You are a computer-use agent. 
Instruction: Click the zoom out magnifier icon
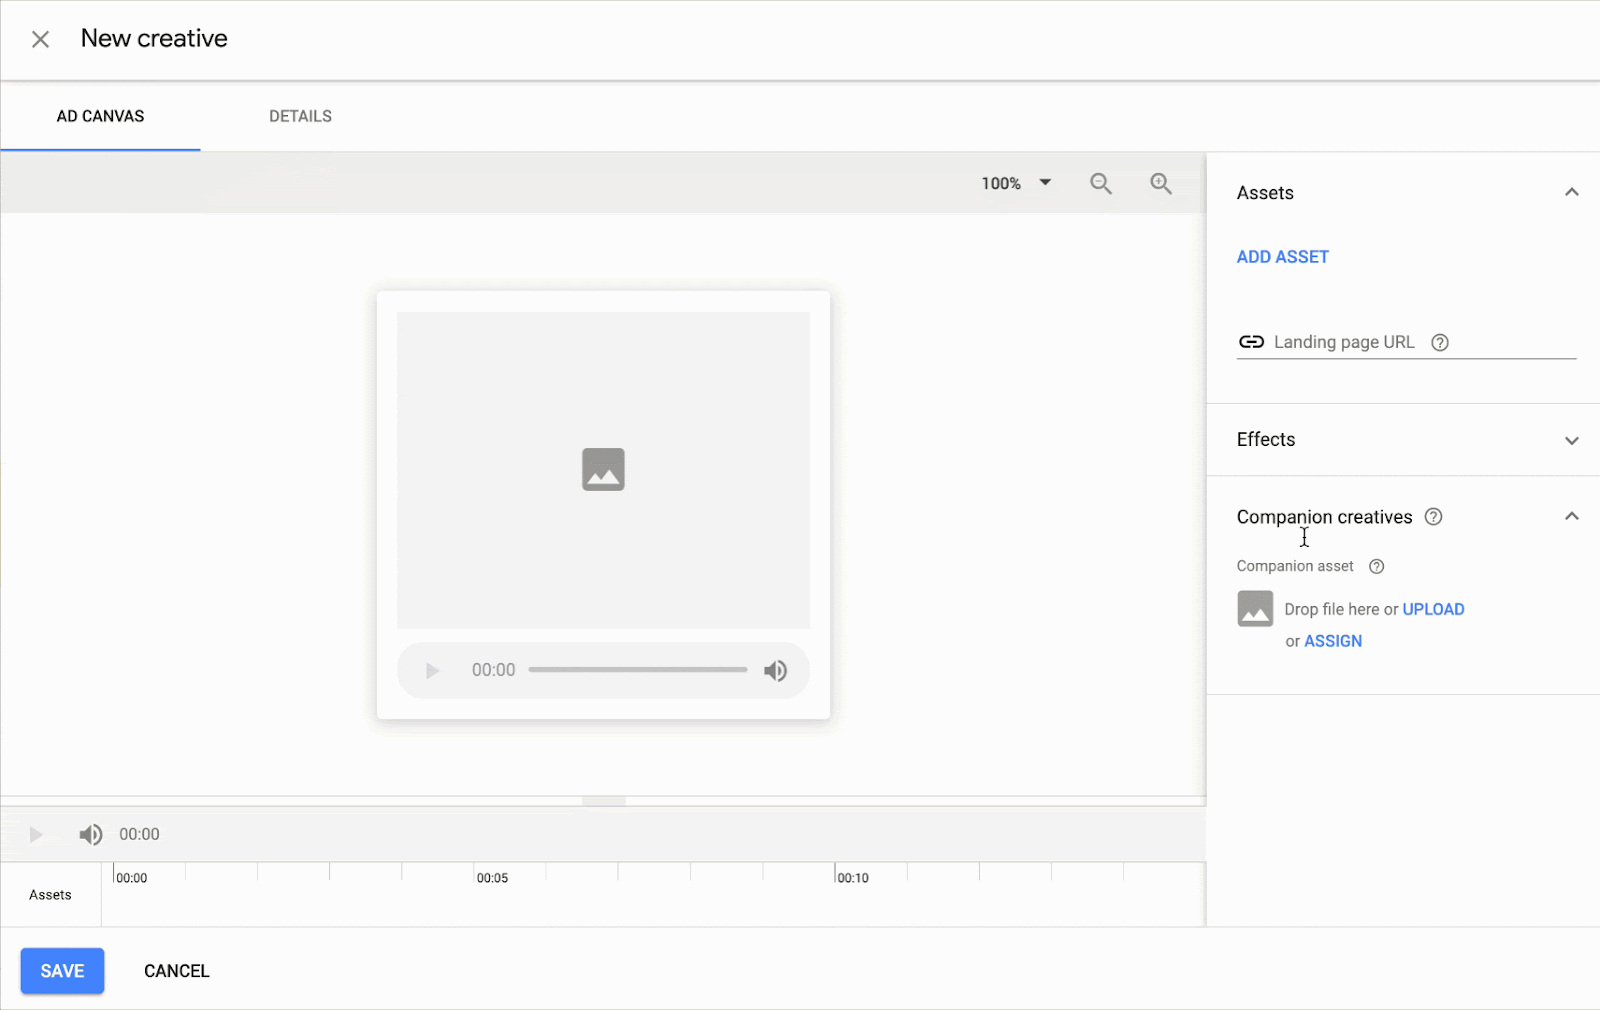1101,183
